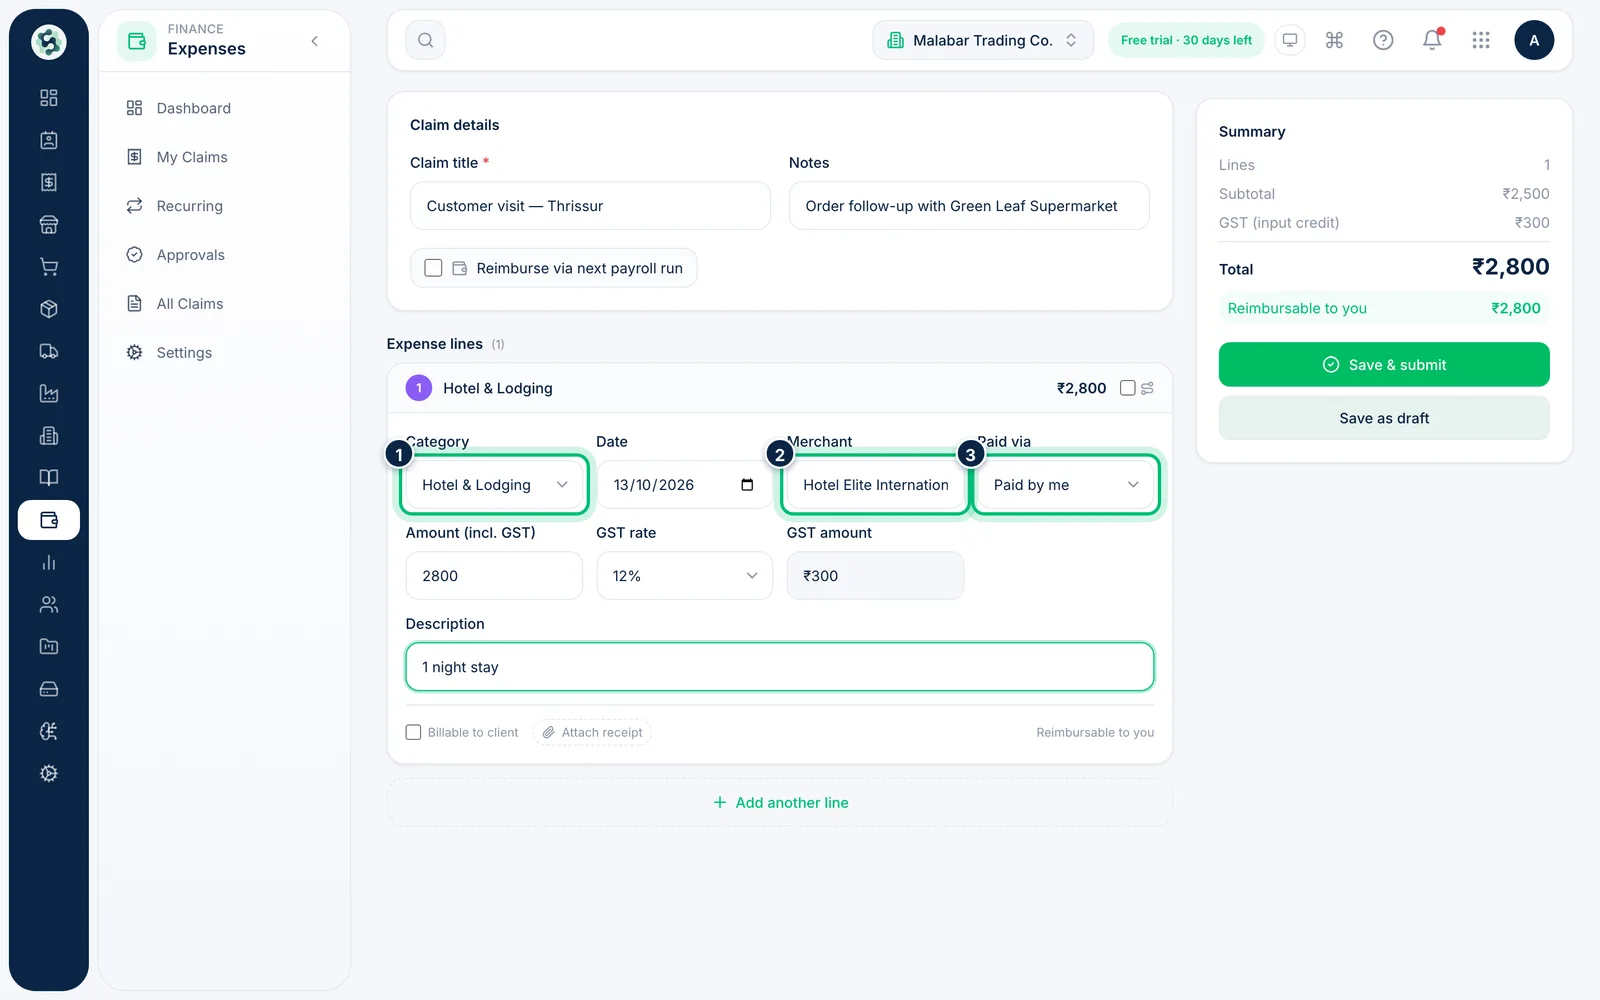Open the notifications bell
Image resolution: width=1600 pixels, height=1000 pixels.
coord(1432,40)
